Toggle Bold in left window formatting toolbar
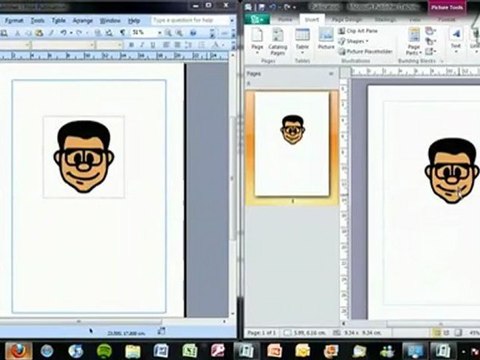 (131, 45)
